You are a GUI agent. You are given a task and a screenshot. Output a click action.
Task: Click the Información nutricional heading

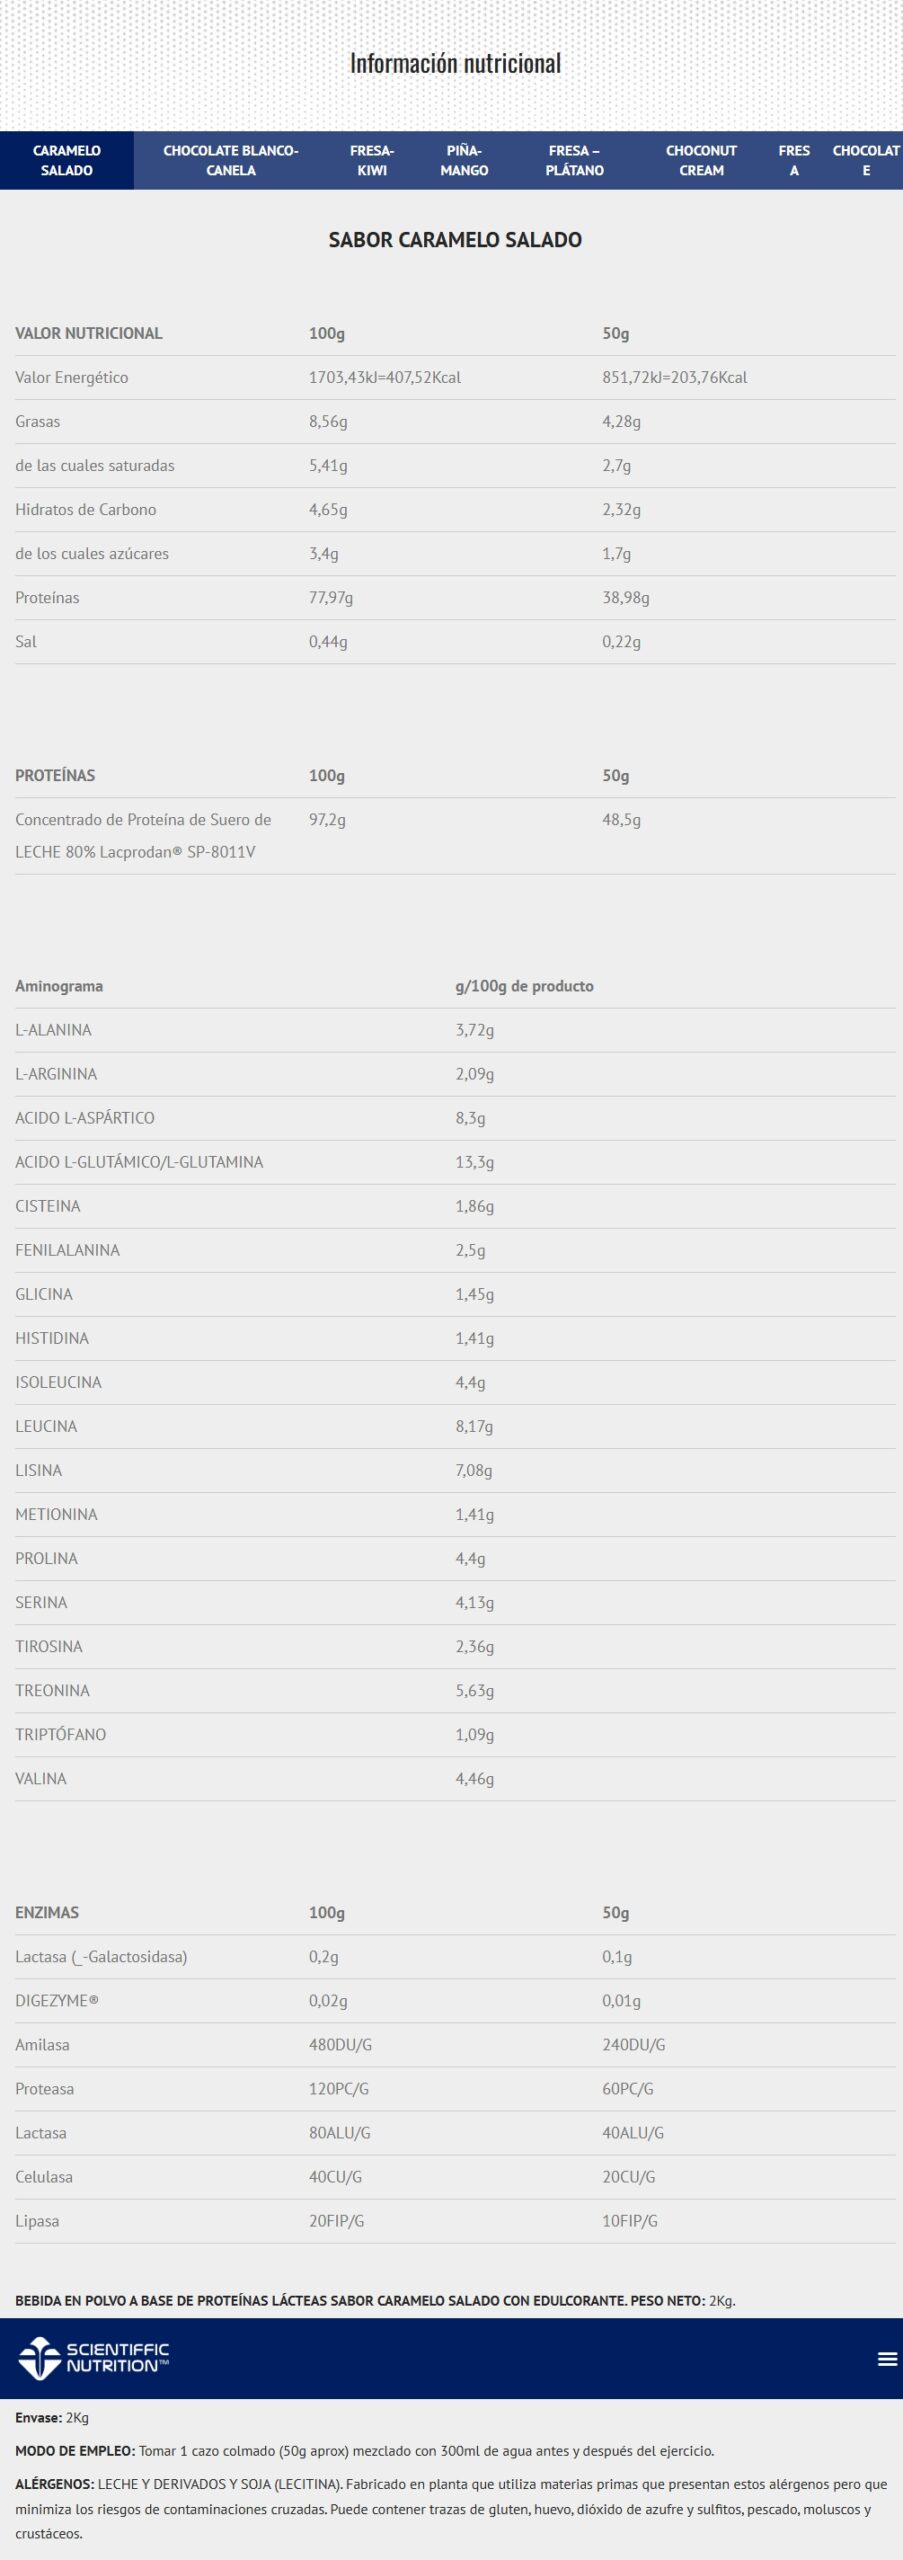pos(455,63)
